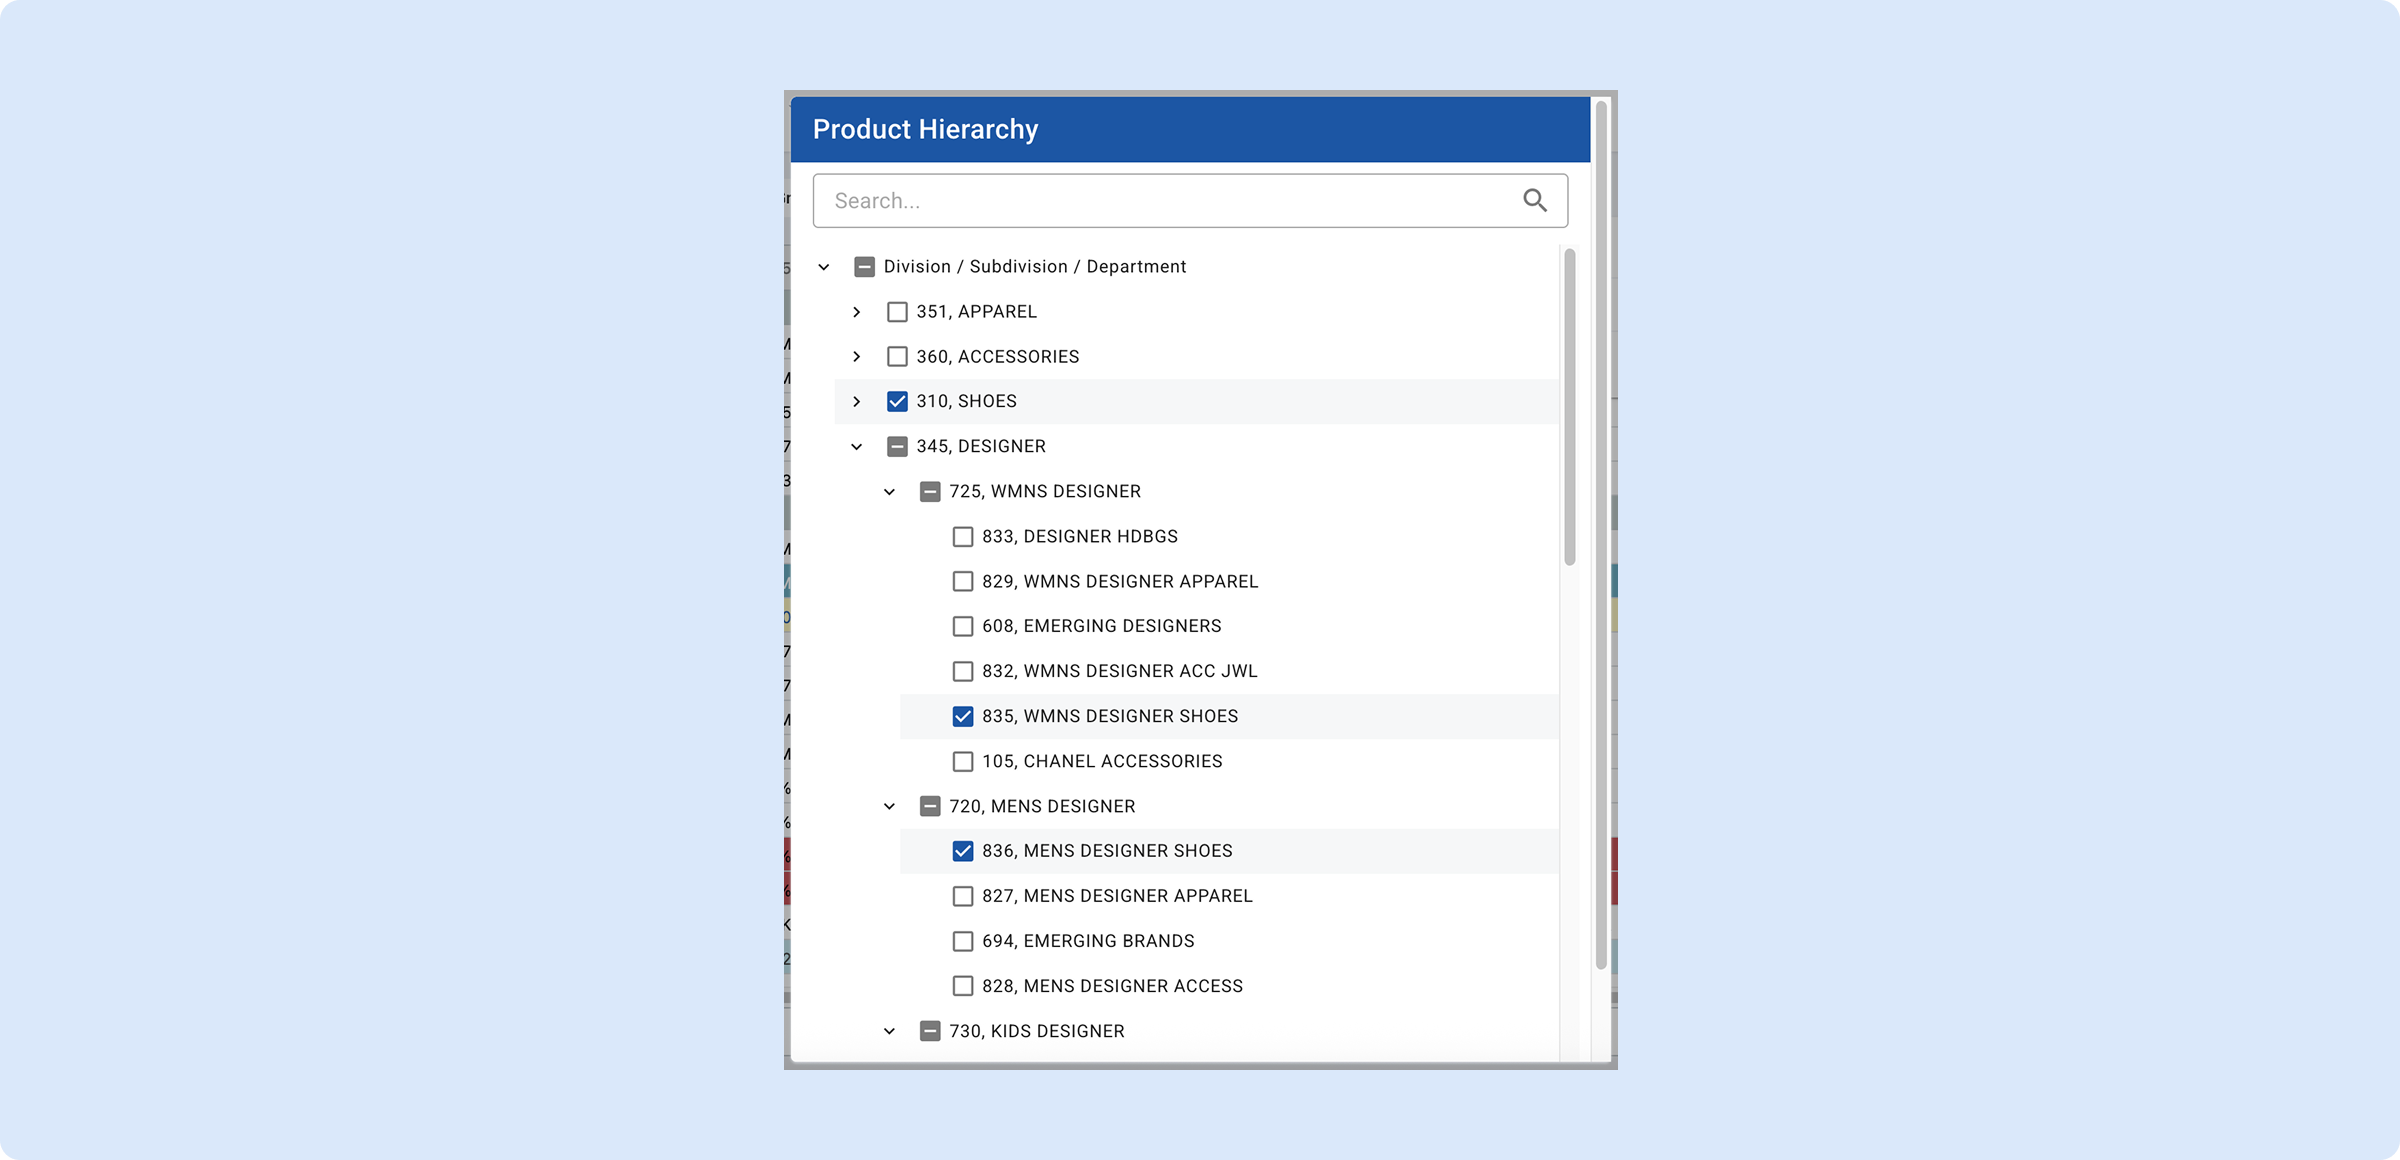The width and height of the screenshot is (2400, 1160).
Task: Uncheck 836, MENS DESIGNER SHOES checkbox
Action: pos(962,851)
